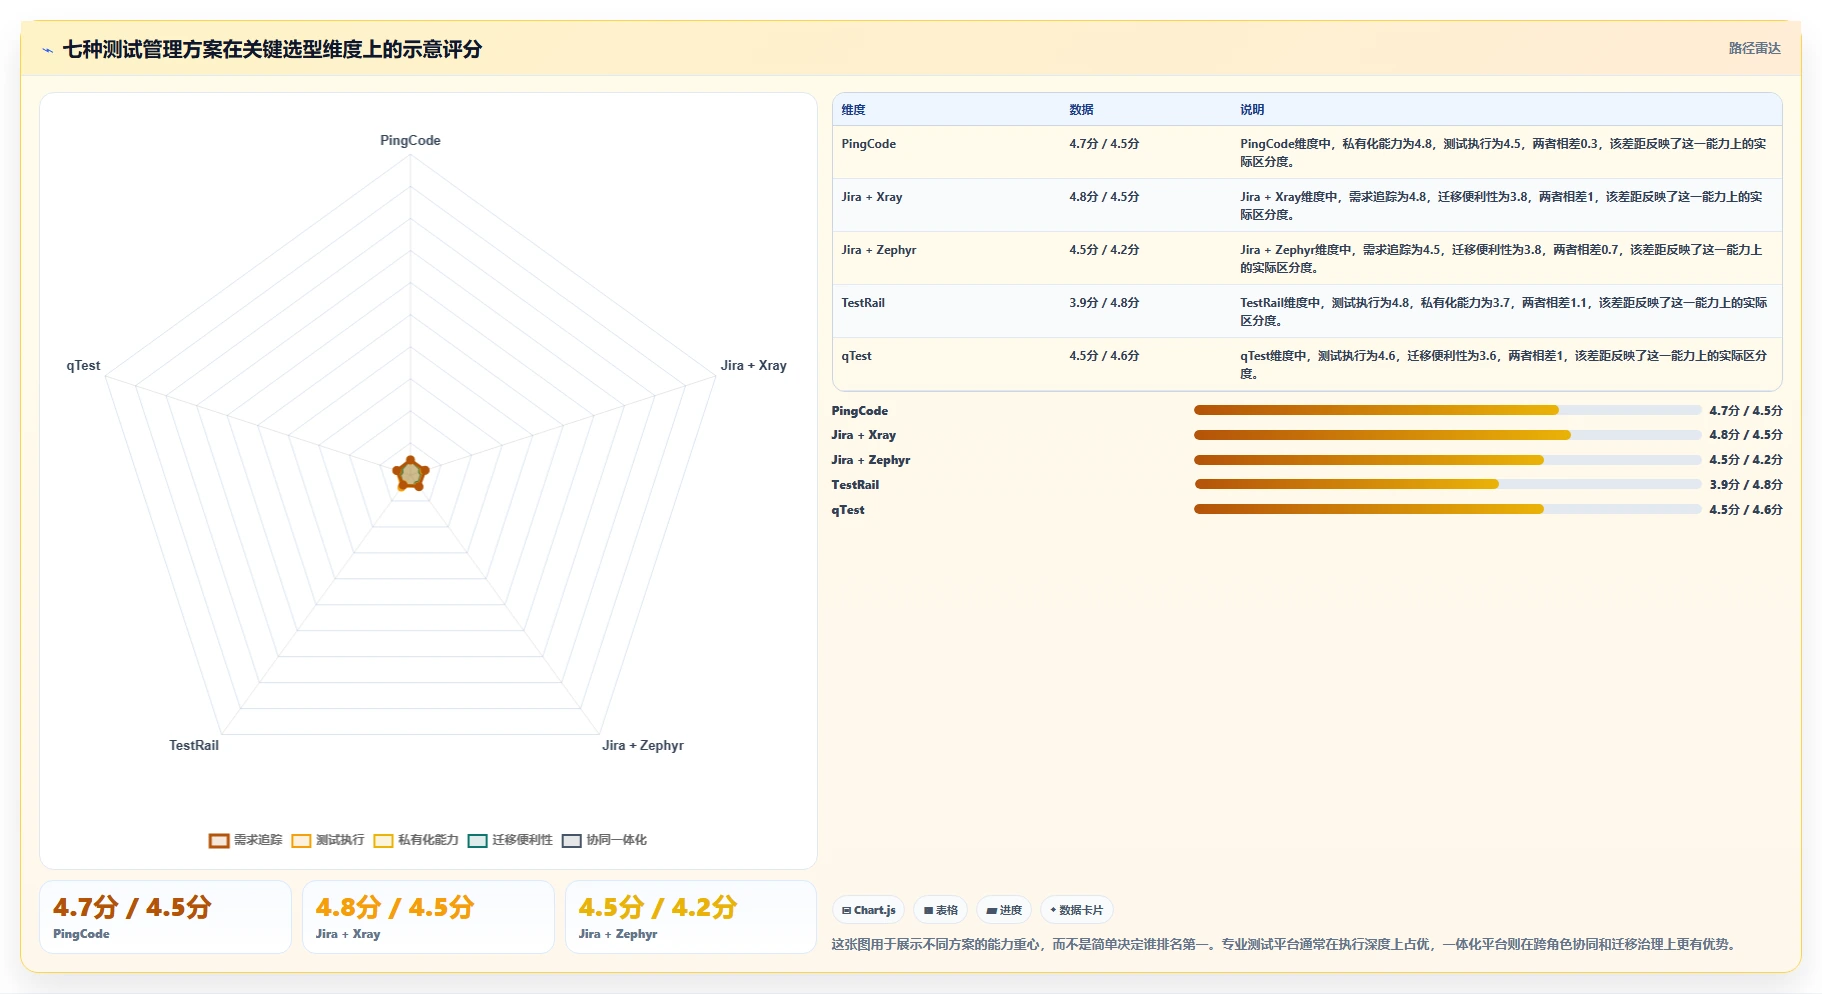Click the Jira + Zephyr radar axis label
Image resolution: width=1822 pixels, height=994 pixels.
(x=643, y=746)
